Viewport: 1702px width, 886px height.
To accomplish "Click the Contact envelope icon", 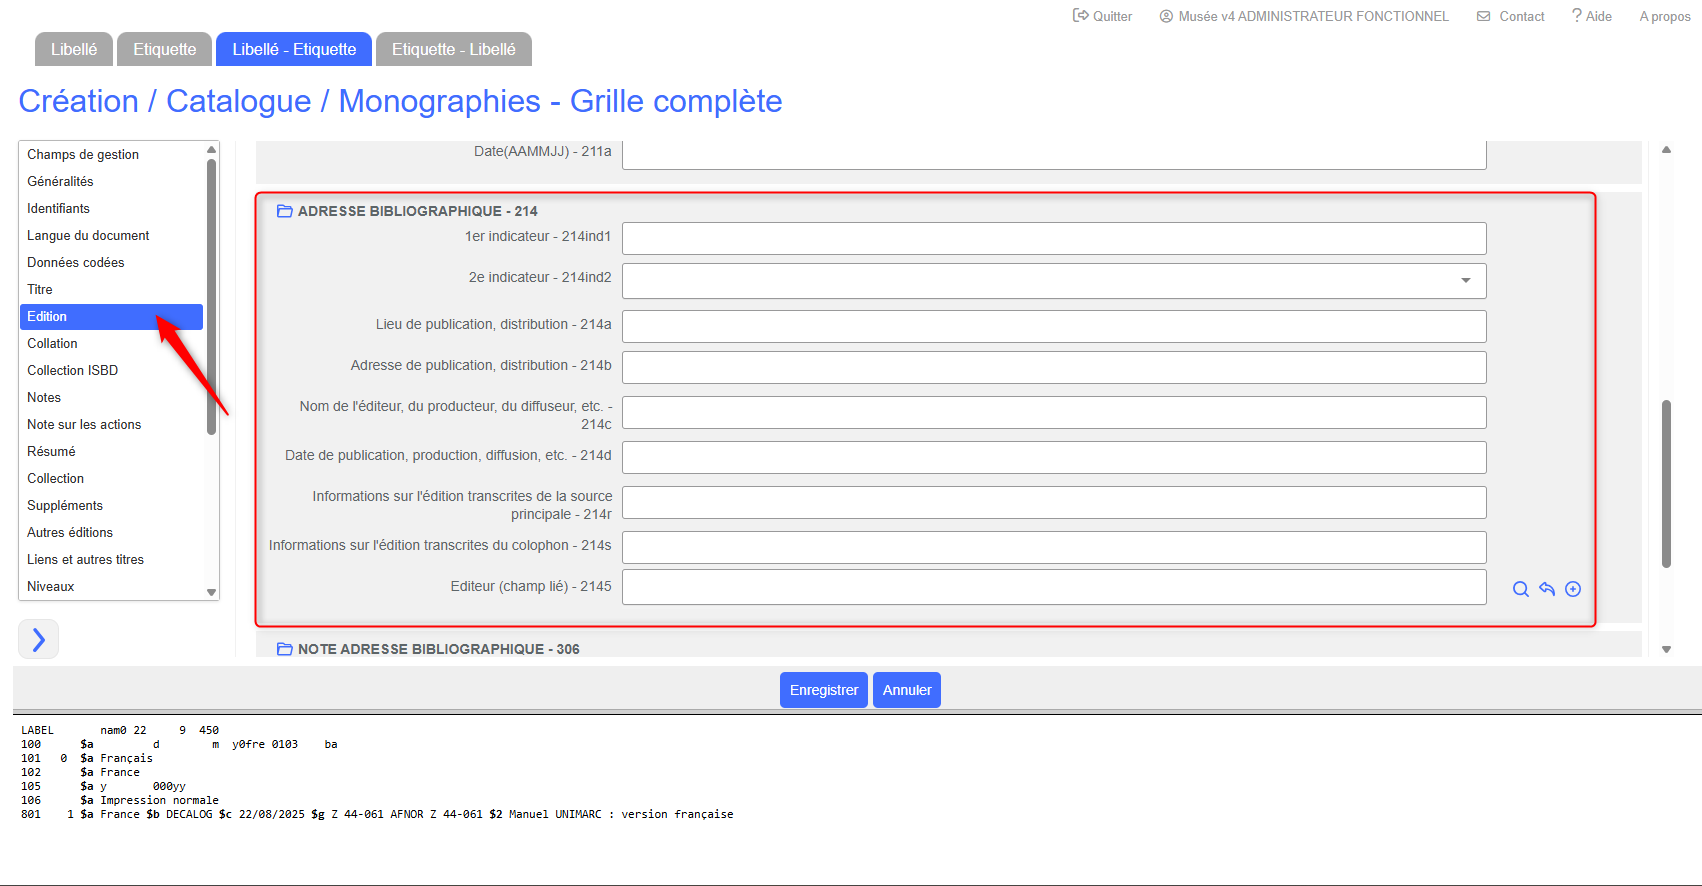I will pos(1484,16).
